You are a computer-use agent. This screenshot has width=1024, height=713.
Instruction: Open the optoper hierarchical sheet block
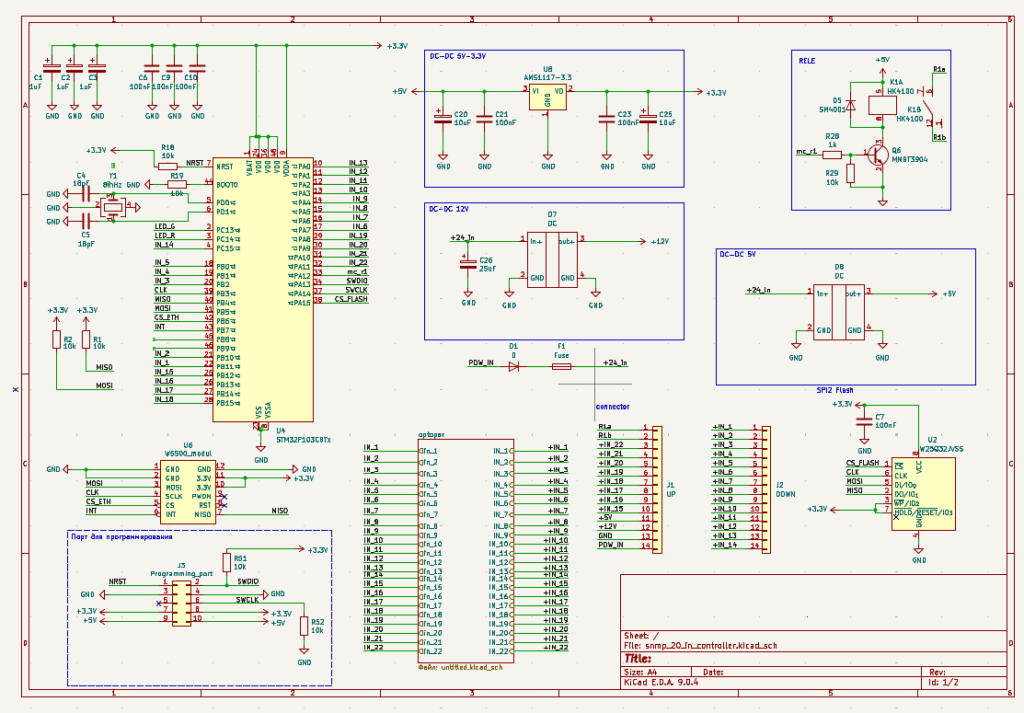pyautogui.click(x=465, y=550)
